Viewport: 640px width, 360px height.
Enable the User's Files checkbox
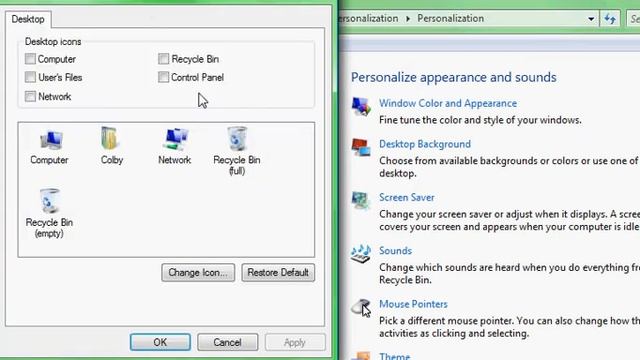[30, 77]
